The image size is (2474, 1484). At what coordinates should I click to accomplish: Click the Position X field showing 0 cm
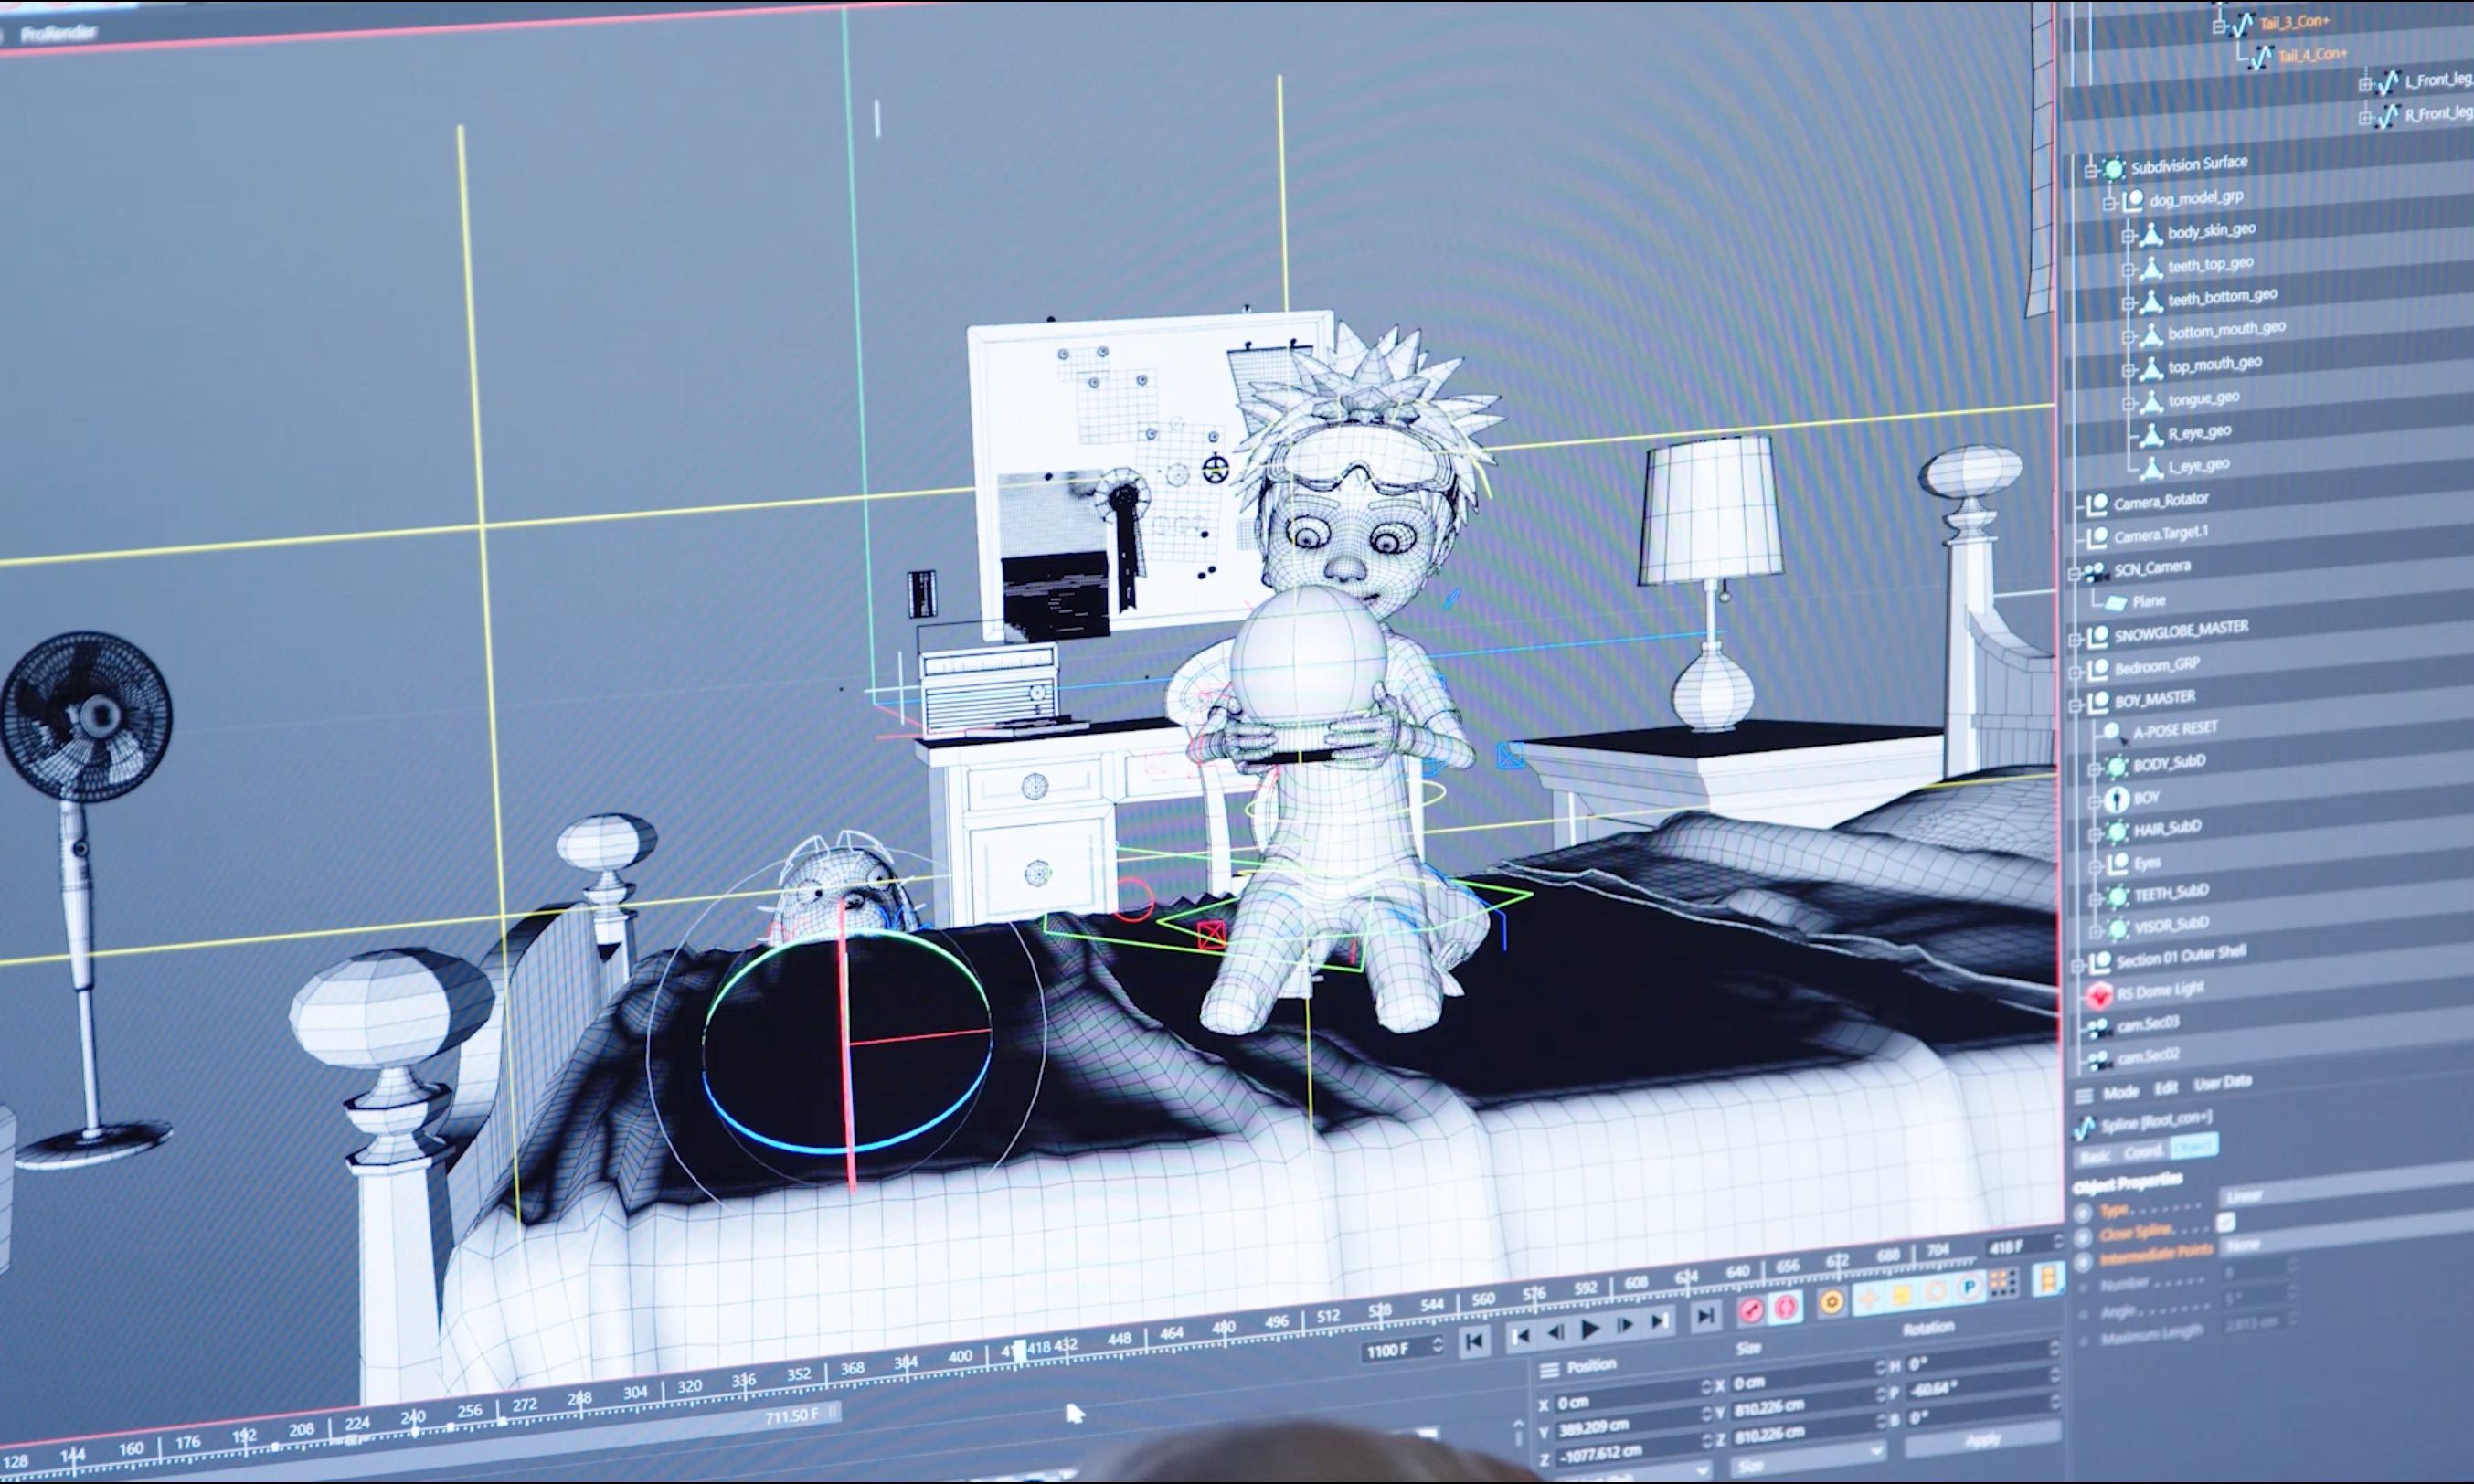(1632, 1396)
